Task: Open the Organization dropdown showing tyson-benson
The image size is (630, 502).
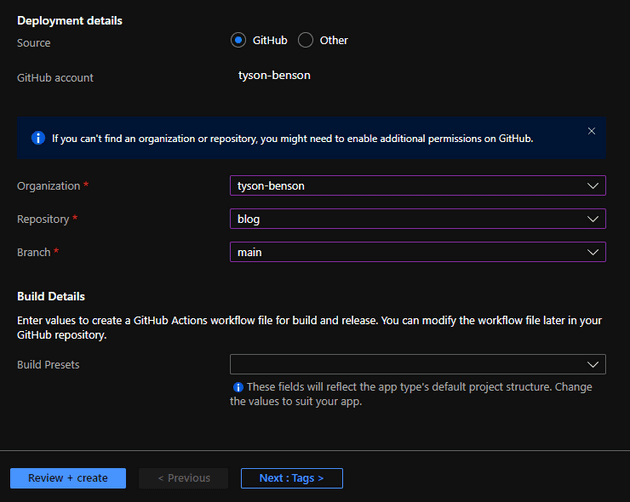Action: pyautogui.click(x=418, y=186)
